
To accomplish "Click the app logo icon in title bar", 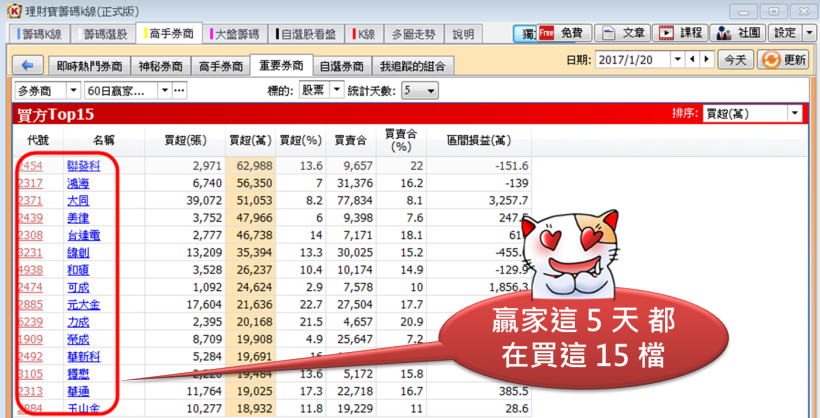I will [x=14, y=10].
